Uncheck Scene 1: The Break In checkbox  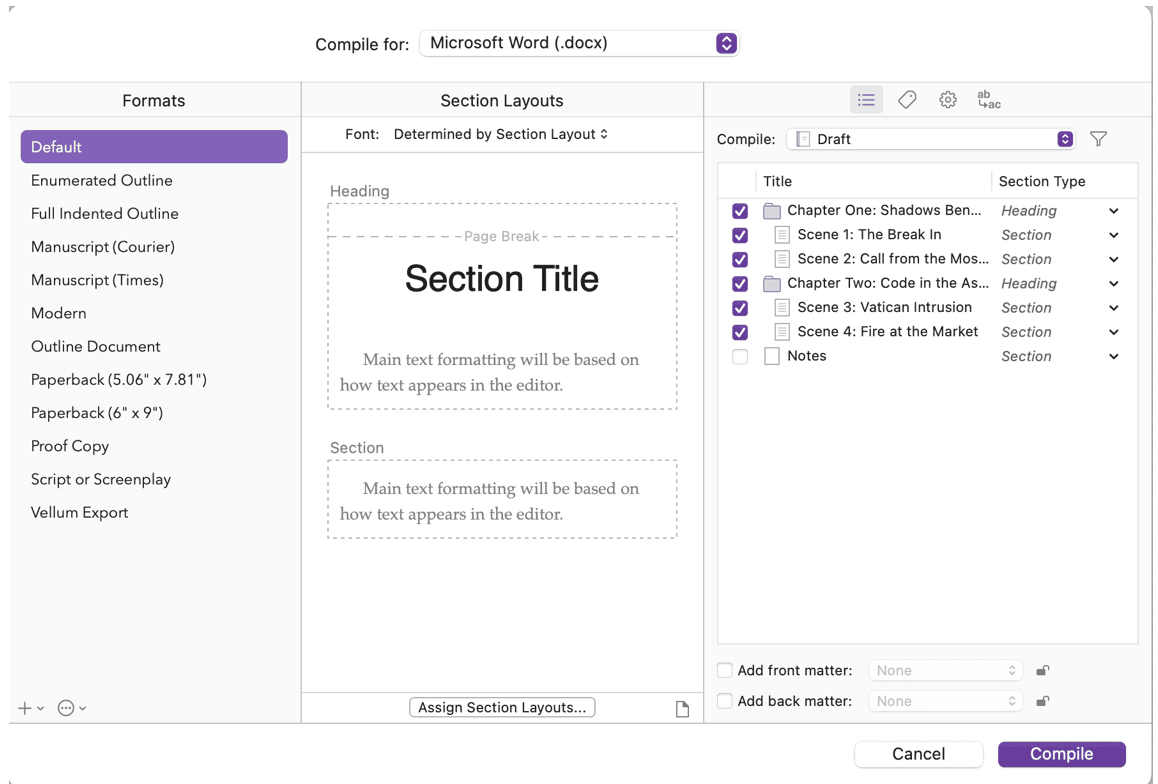tap(740, 235)
